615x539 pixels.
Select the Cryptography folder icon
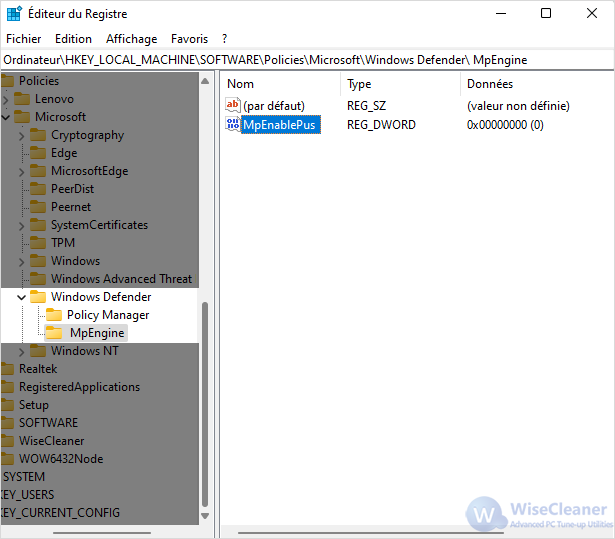coord(38,135)
